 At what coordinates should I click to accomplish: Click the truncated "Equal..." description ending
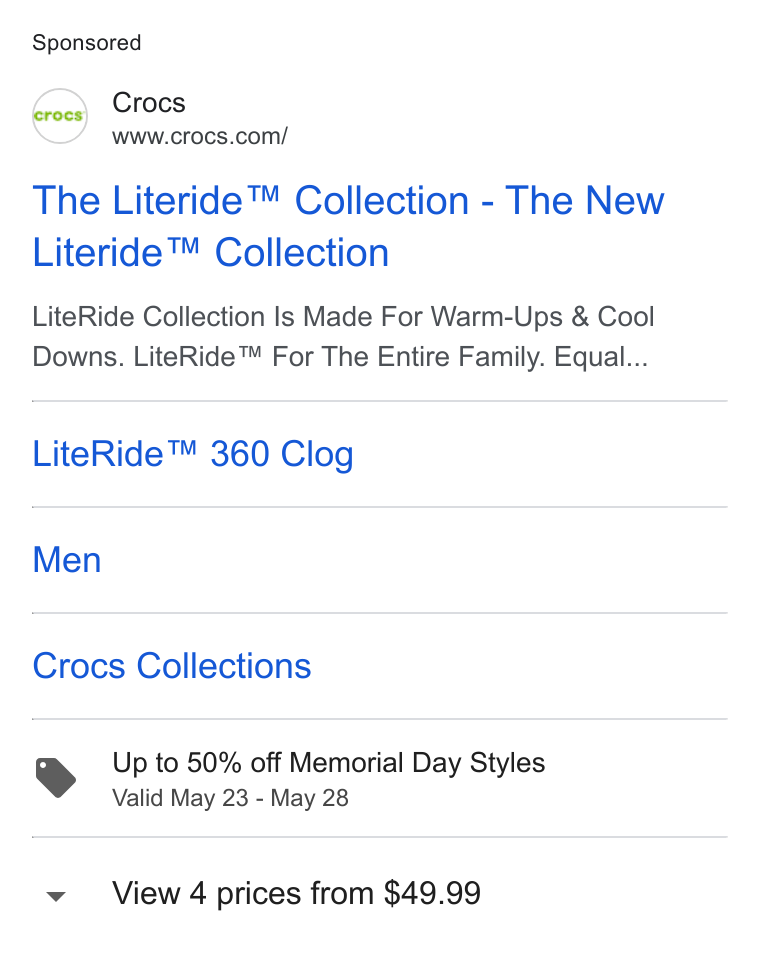pyautogui.click(x=601, y=357)
